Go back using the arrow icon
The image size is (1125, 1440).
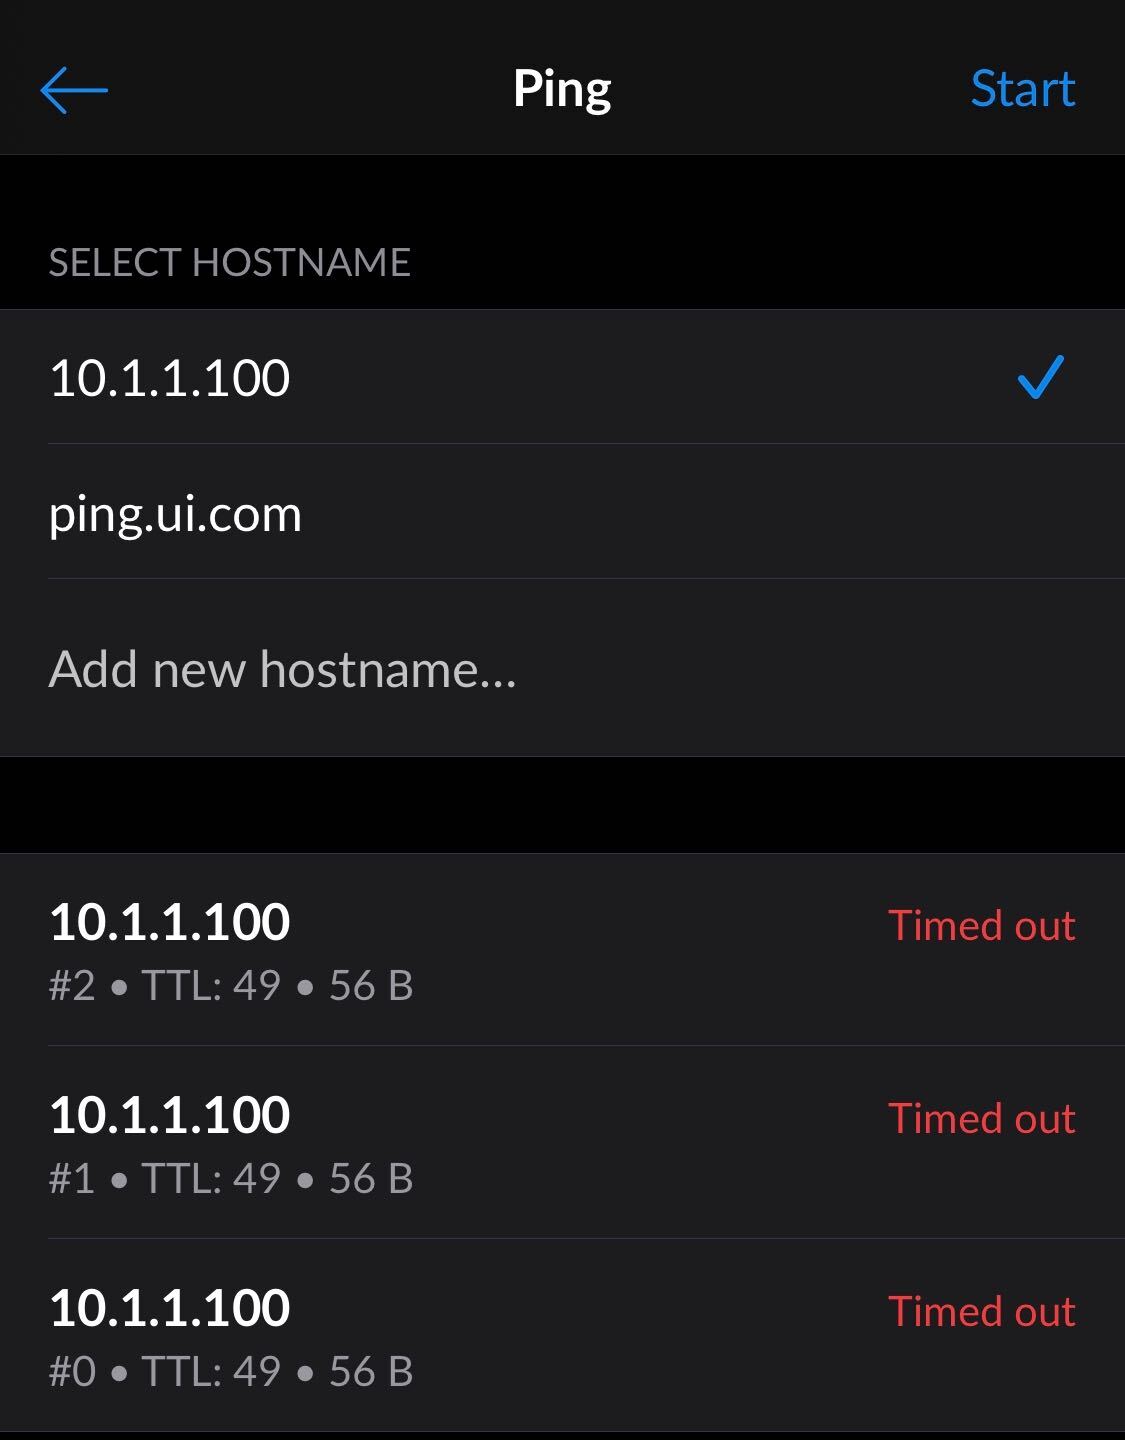pyautogui.click(x=74, y=90)
